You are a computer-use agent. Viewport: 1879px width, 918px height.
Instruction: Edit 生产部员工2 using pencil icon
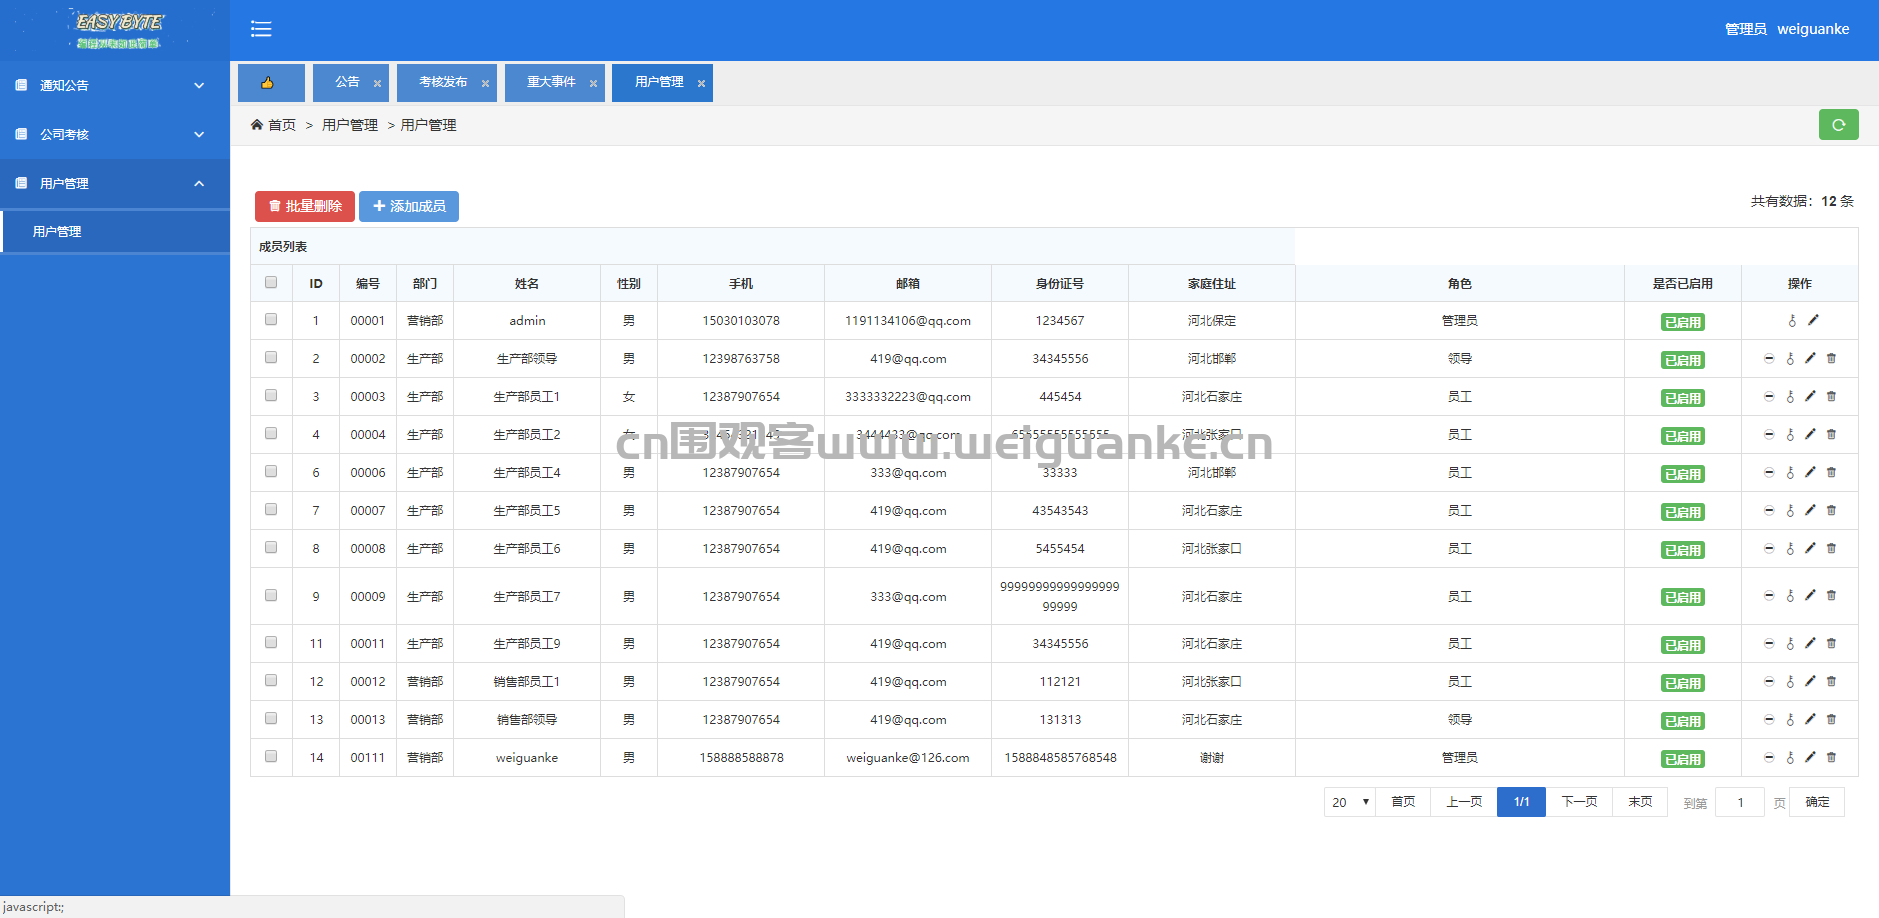(1810, 434)
